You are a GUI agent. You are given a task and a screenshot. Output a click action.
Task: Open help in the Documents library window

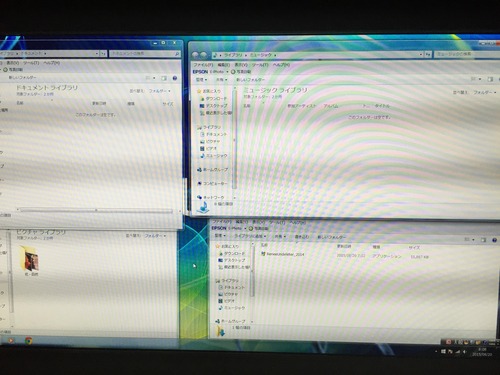(175, 78)
